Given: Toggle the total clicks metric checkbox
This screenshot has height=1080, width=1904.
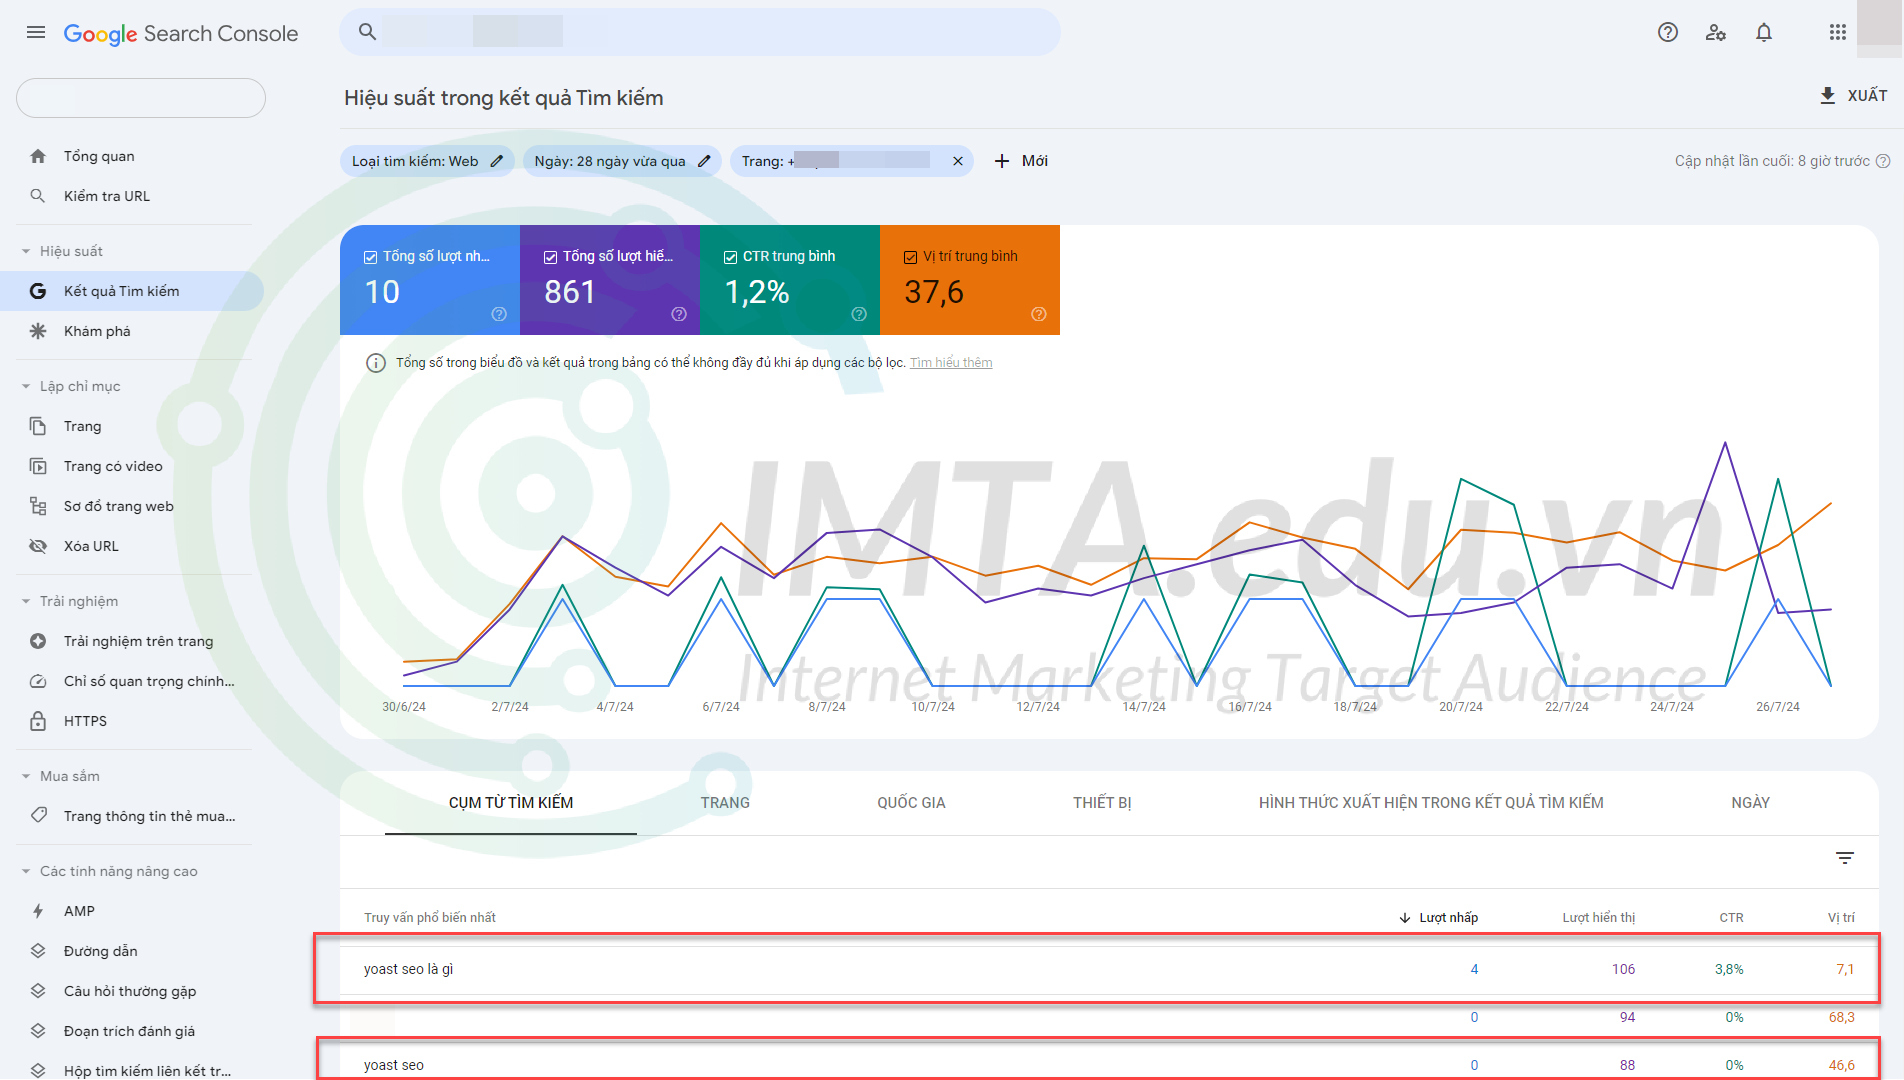Looking at the screenshot, I should [x=370, y=257].
